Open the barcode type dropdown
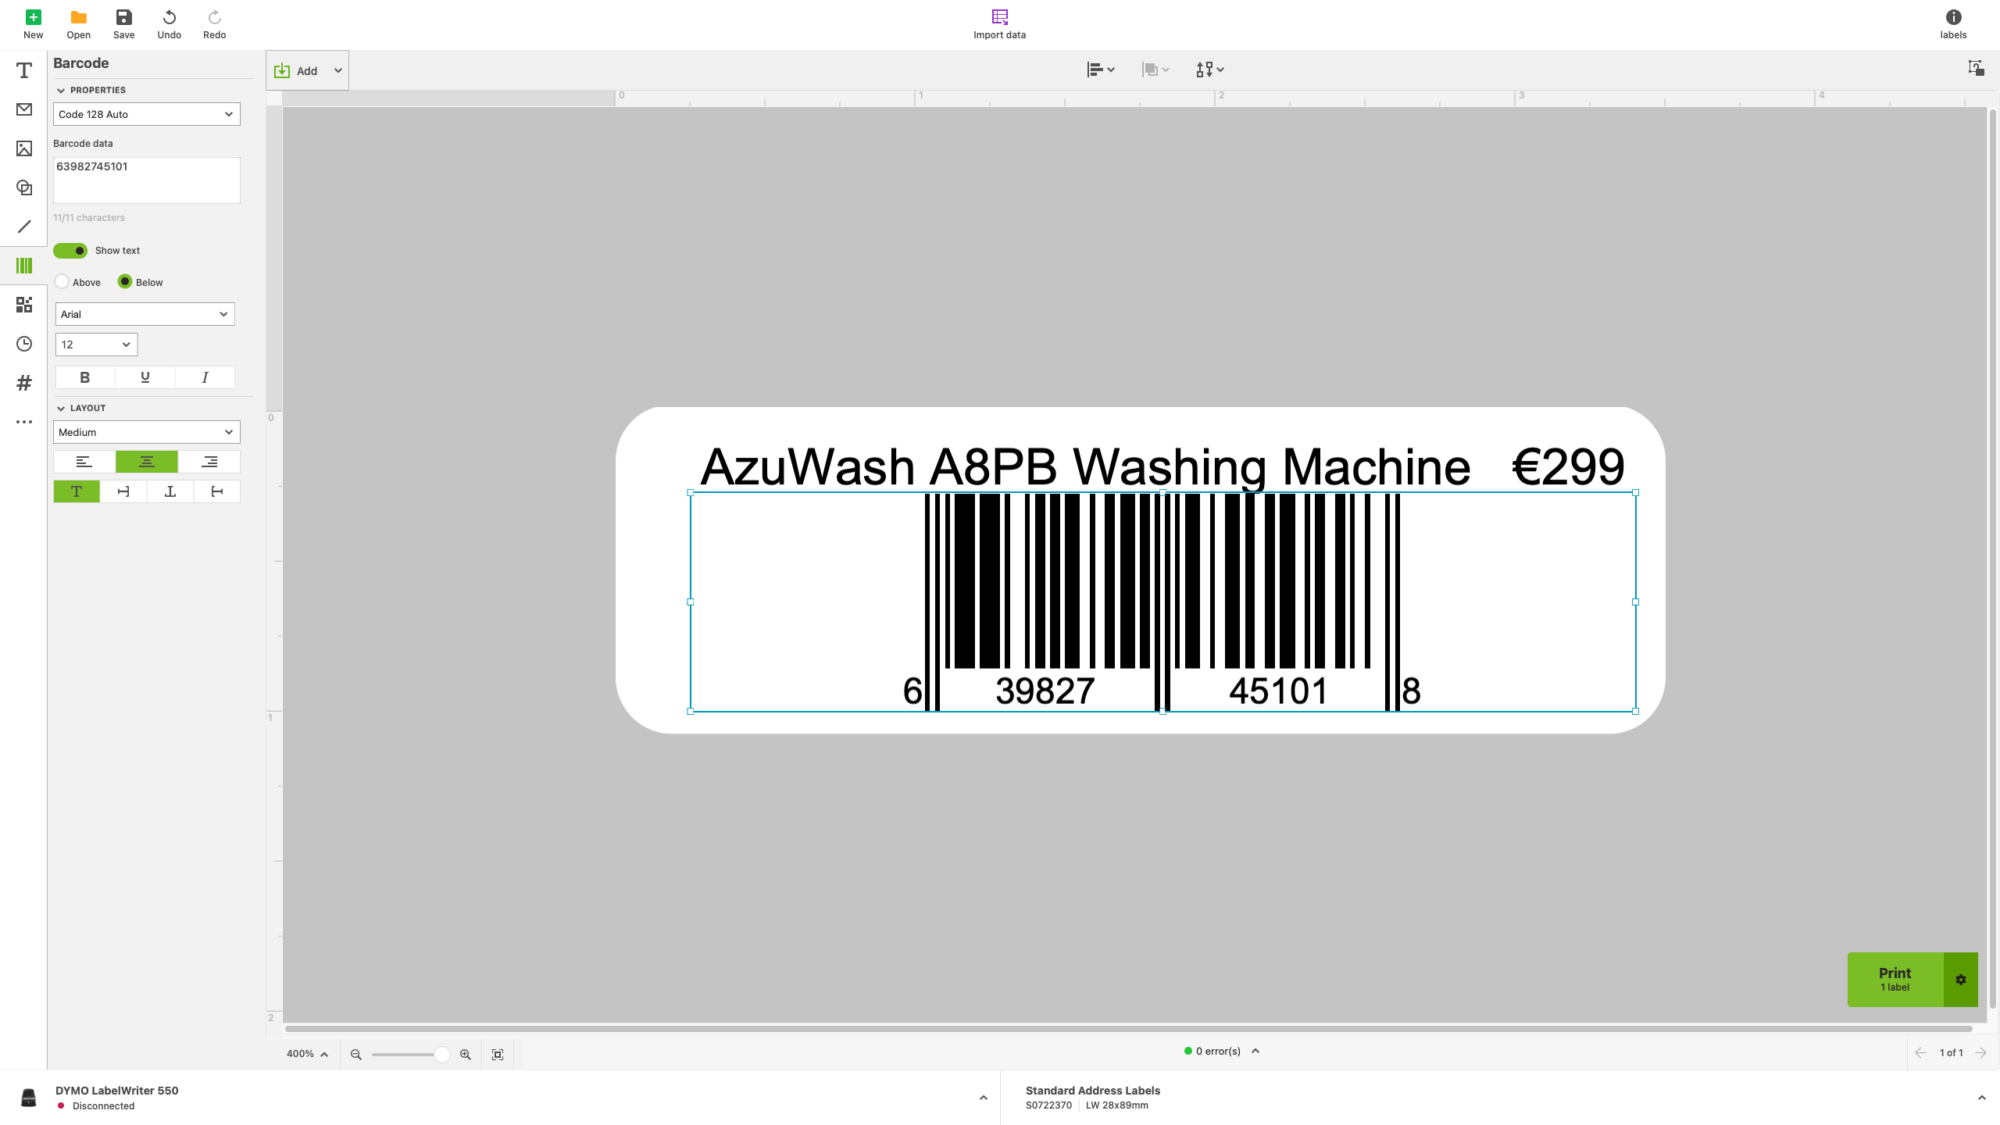This screenshot has width=2000, height=1125. 146,113
